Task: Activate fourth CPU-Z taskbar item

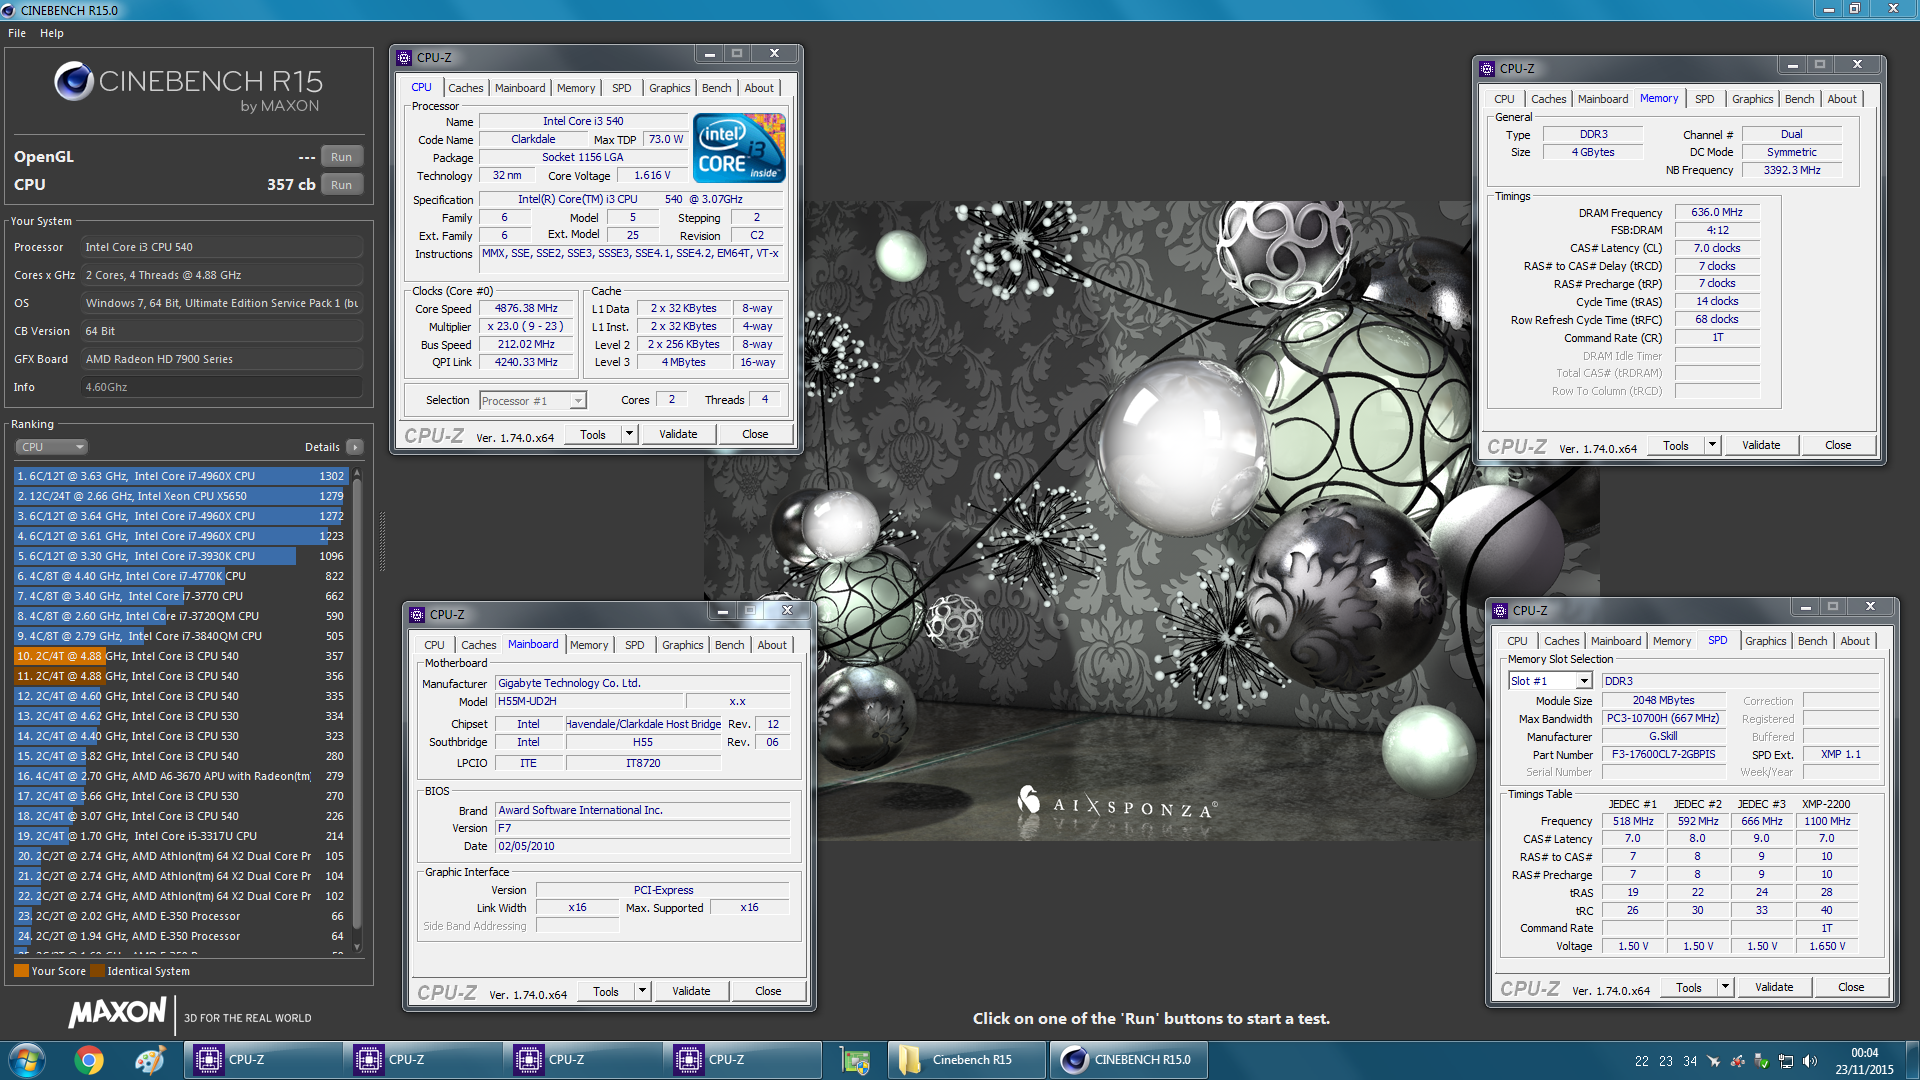Action: click(743, 1060)
